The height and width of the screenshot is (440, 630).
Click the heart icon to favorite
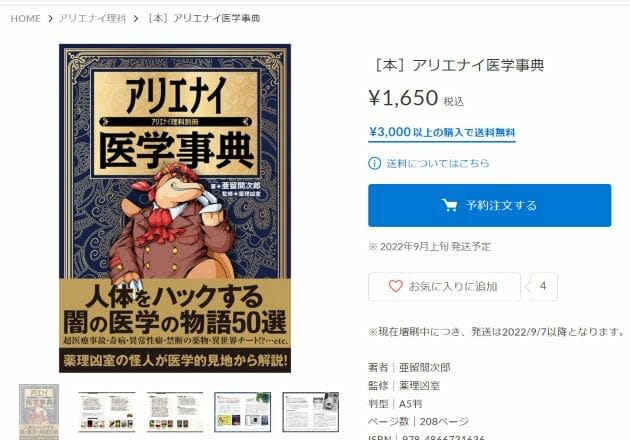395,286
